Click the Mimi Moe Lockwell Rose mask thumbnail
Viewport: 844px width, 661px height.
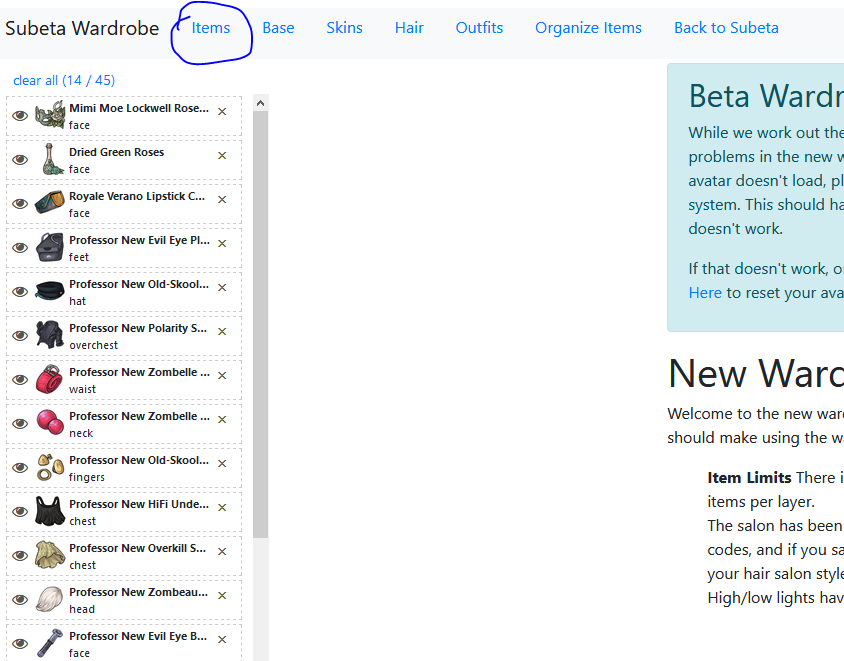(x=50, y=115)
